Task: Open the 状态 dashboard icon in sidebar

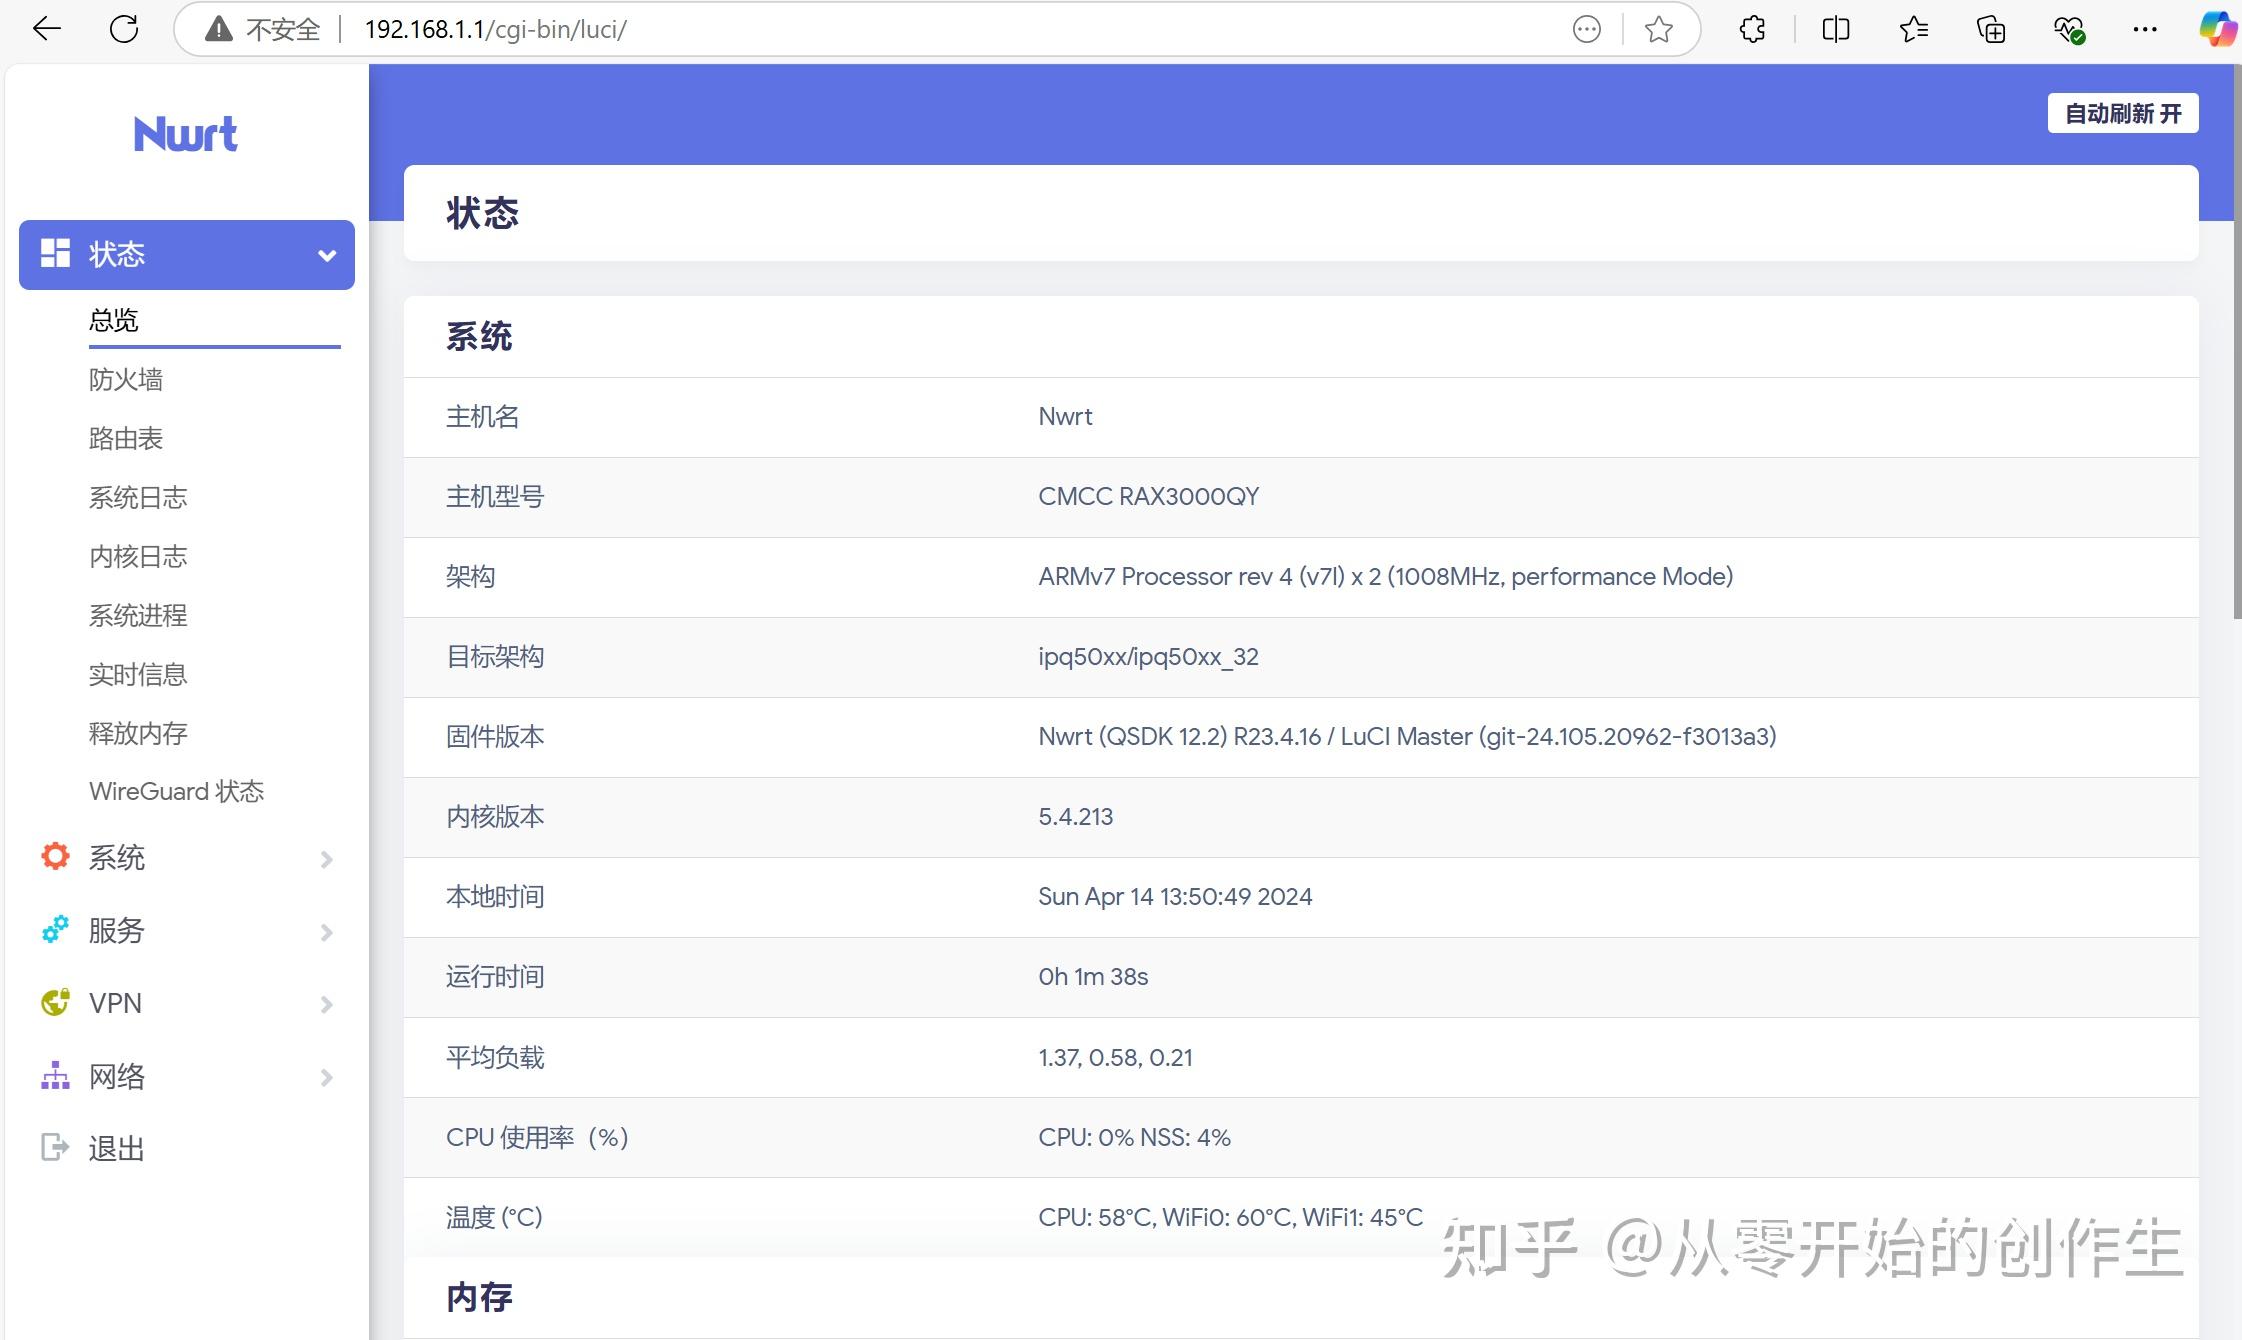Action: 54,253
